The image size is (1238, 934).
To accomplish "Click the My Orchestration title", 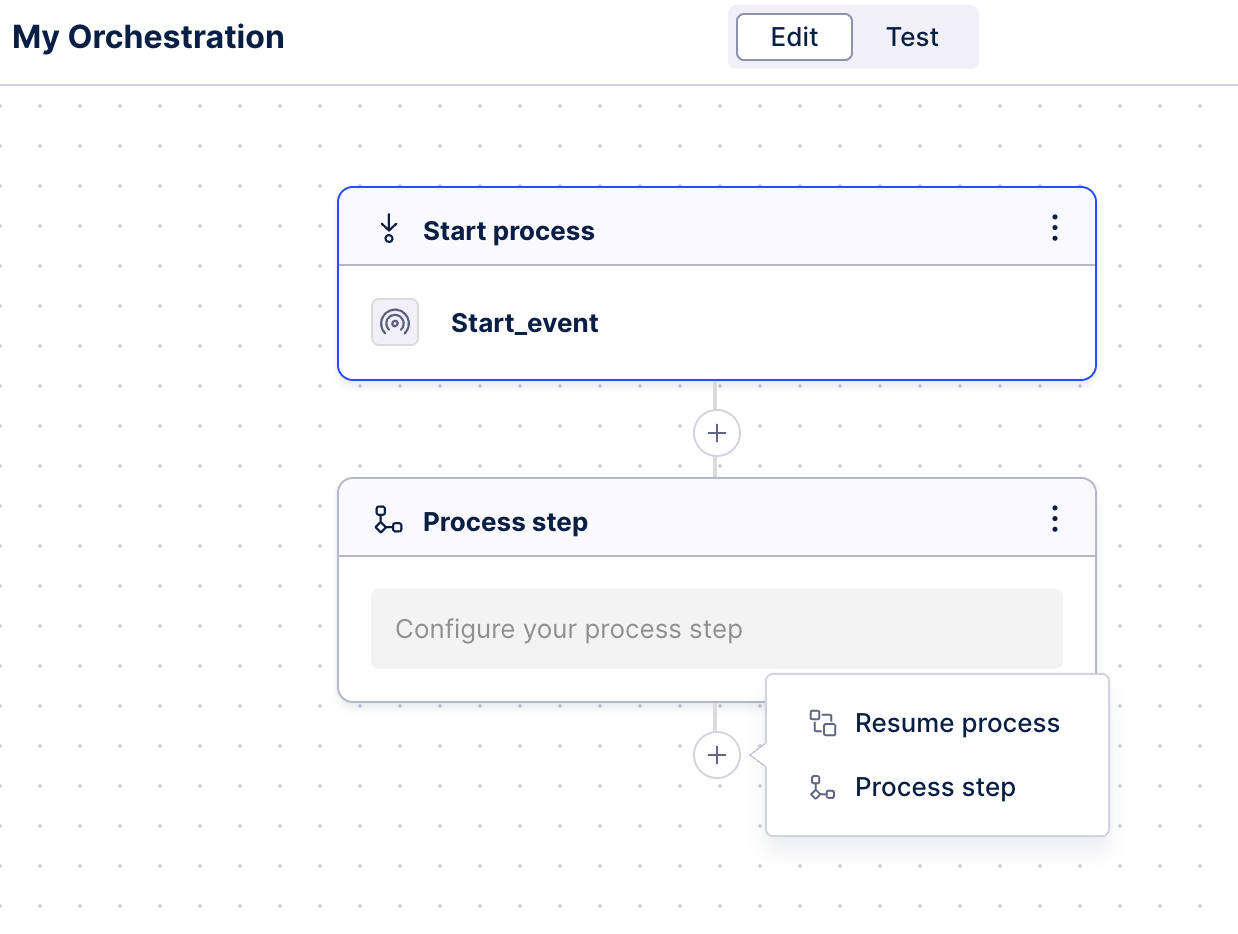I will click(x=148, y=38).
